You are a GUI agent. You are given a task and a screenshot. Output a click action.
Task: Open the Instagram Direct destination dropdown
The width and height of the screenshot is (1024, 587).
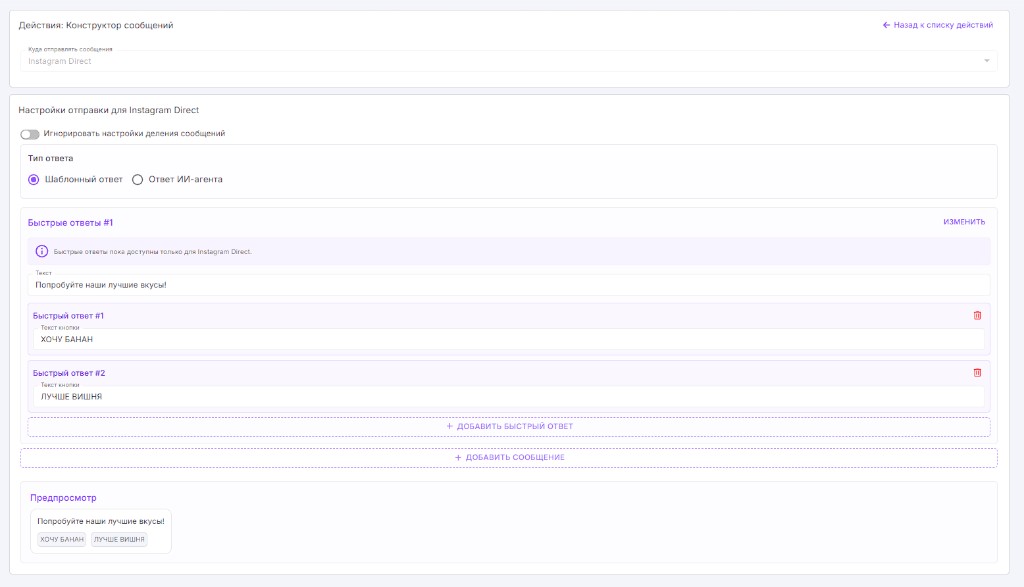(x=509, y=61)
